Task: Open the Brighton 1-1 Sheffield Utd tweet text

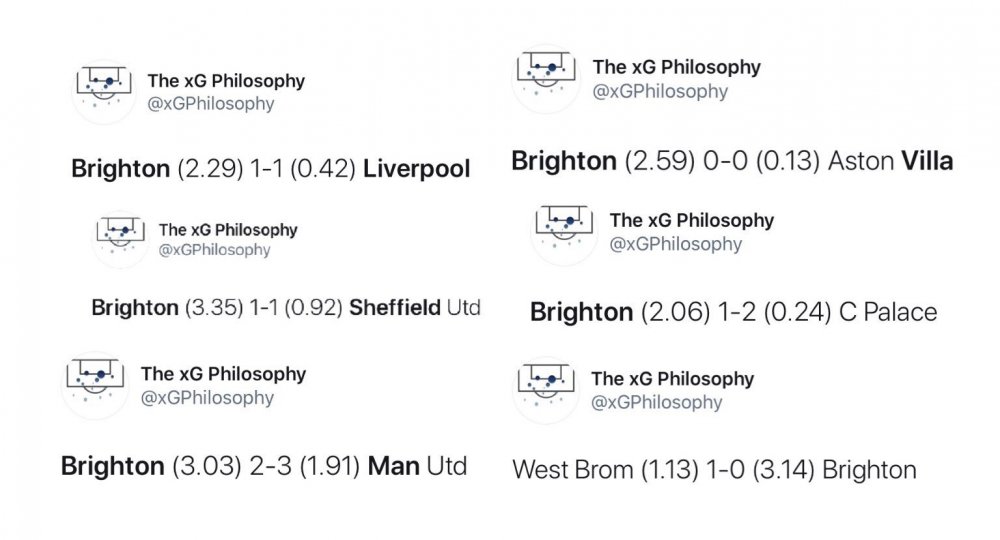Action: [x=286, y=308]
